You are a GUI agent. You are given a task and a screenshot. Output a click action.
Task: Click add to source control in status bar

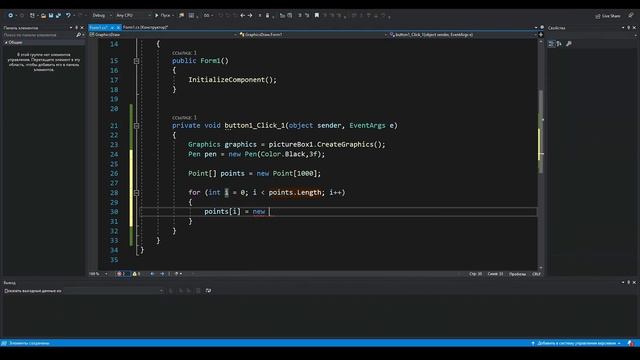pos(576,343)
